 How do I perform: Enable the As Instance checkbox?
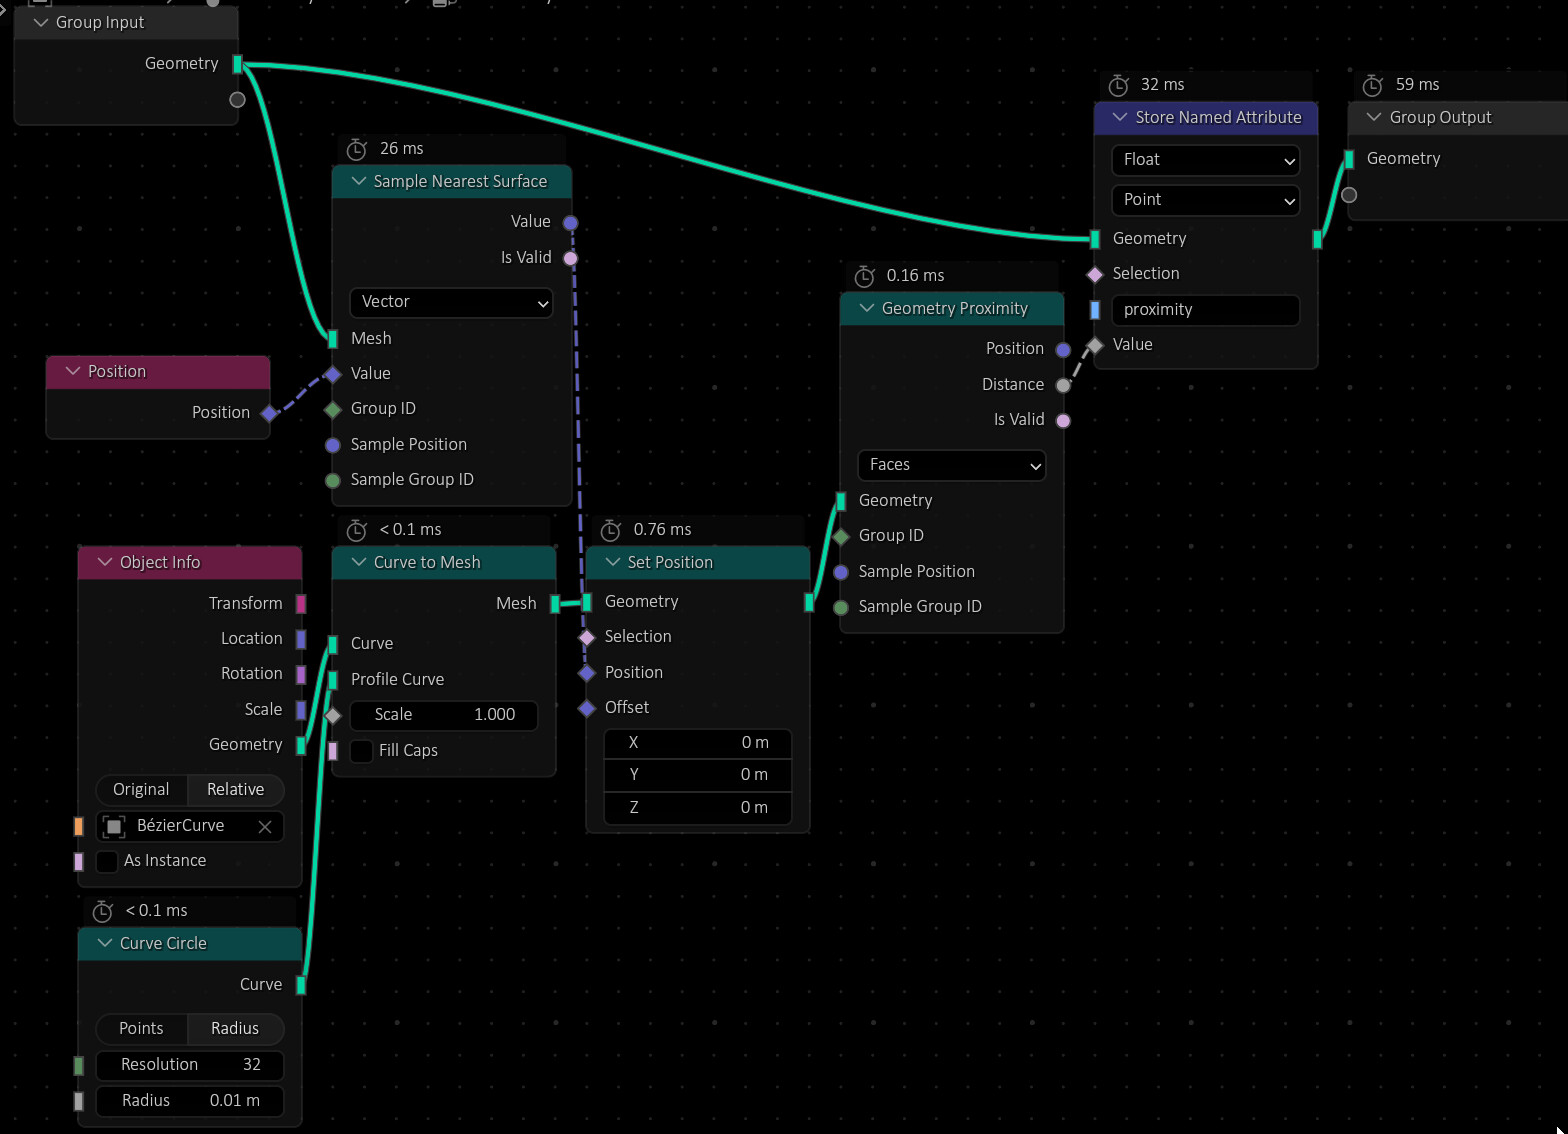[x=107, y=861]
